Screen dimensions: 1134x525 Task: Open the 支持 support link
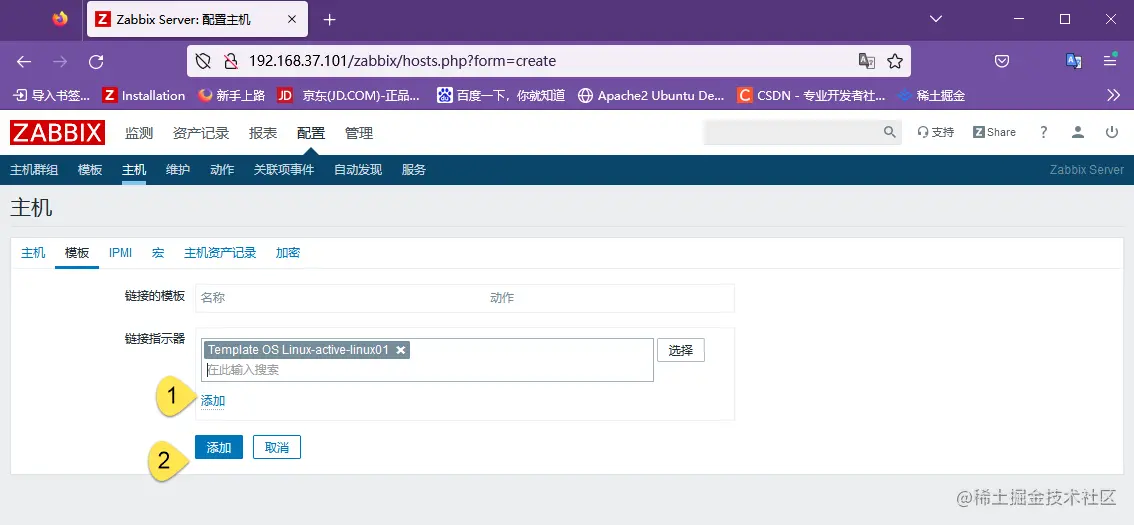[936, 132]
